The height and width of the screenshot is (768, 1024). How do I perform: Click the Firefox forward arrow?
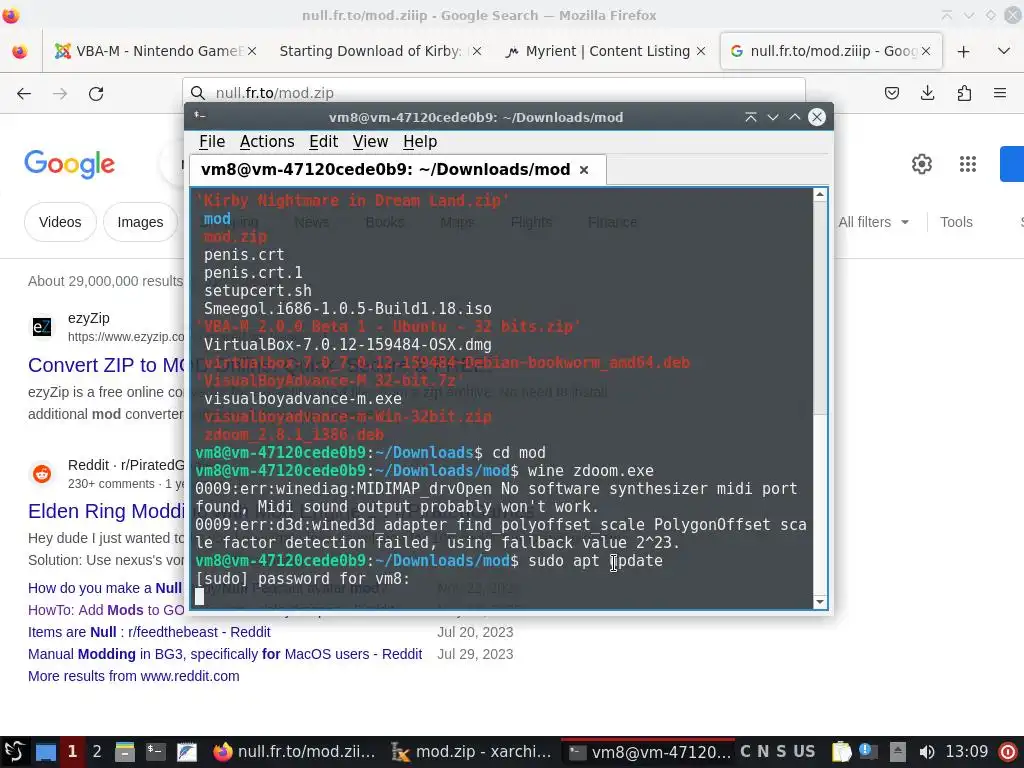pyautogui.click(x=60, y=93)
